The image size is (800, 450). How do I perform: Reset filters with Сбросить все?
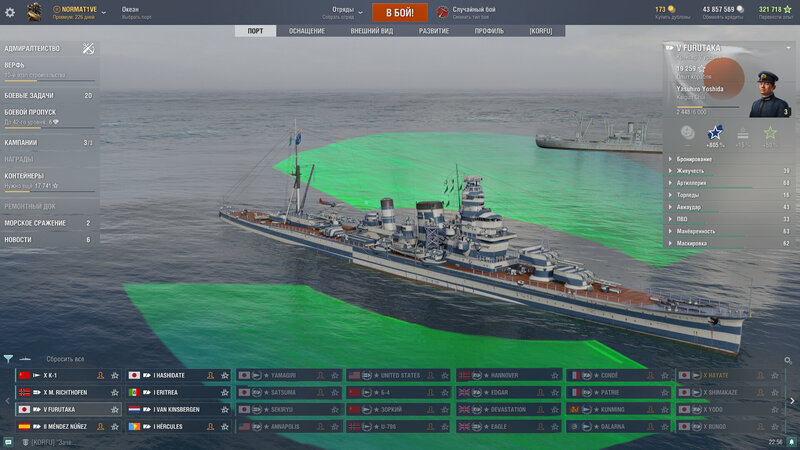point(65,359)
